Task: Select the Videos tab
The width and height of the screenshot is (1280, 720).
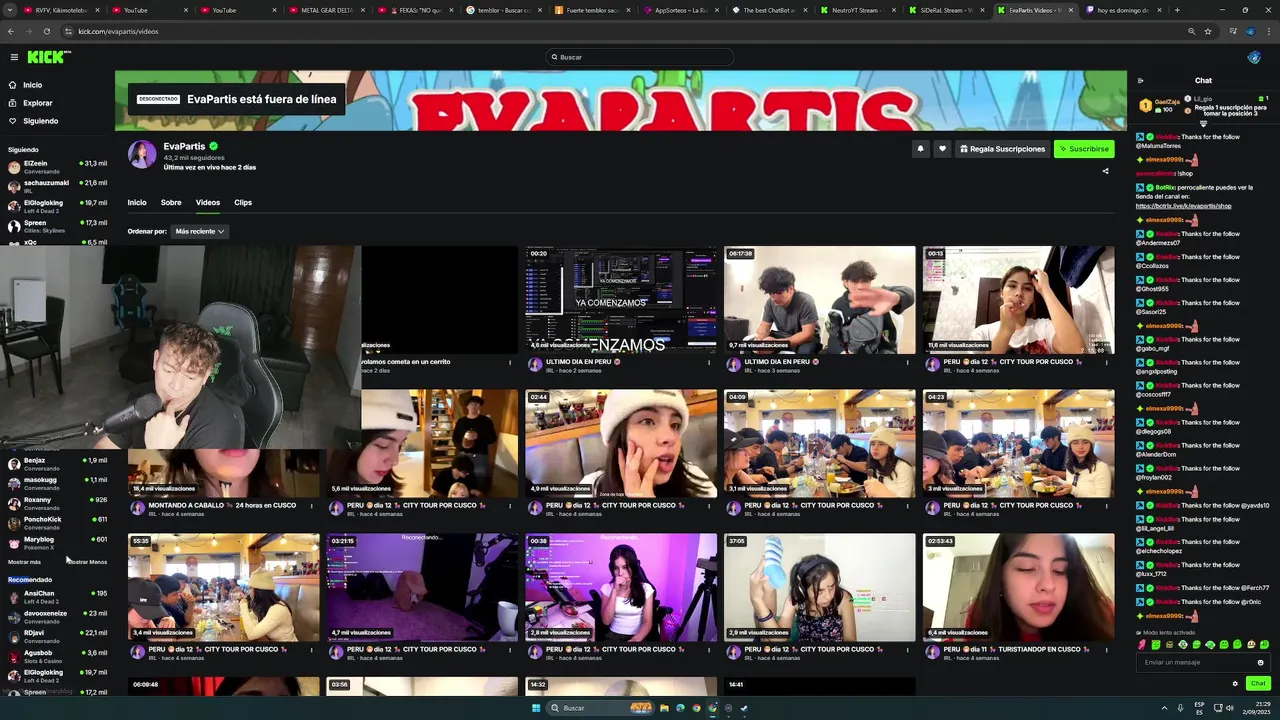Action: [208, 202]
